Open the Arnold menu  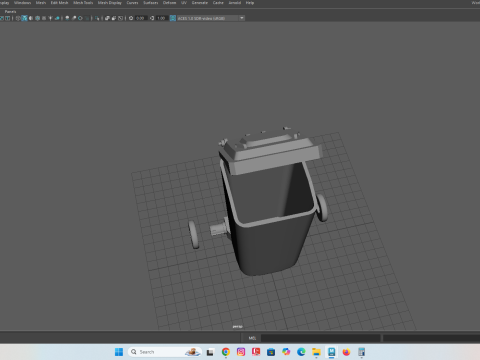click(235, 3)
